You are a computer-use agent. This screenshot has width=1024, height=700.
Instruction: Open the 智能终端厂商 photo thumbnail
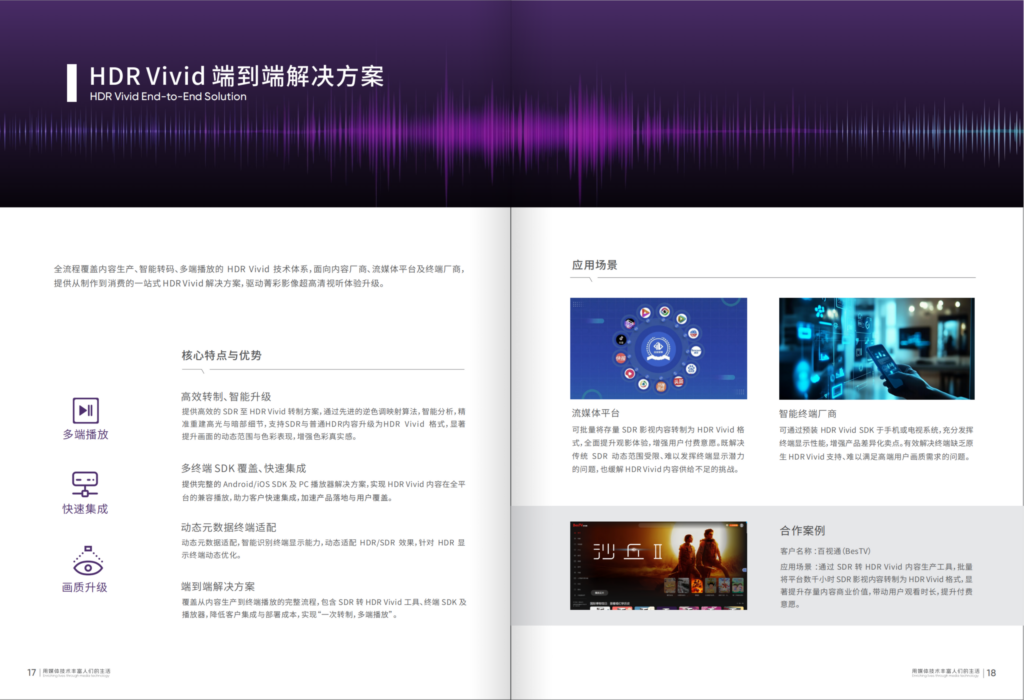pyautogui.click(x=876, y=348)
